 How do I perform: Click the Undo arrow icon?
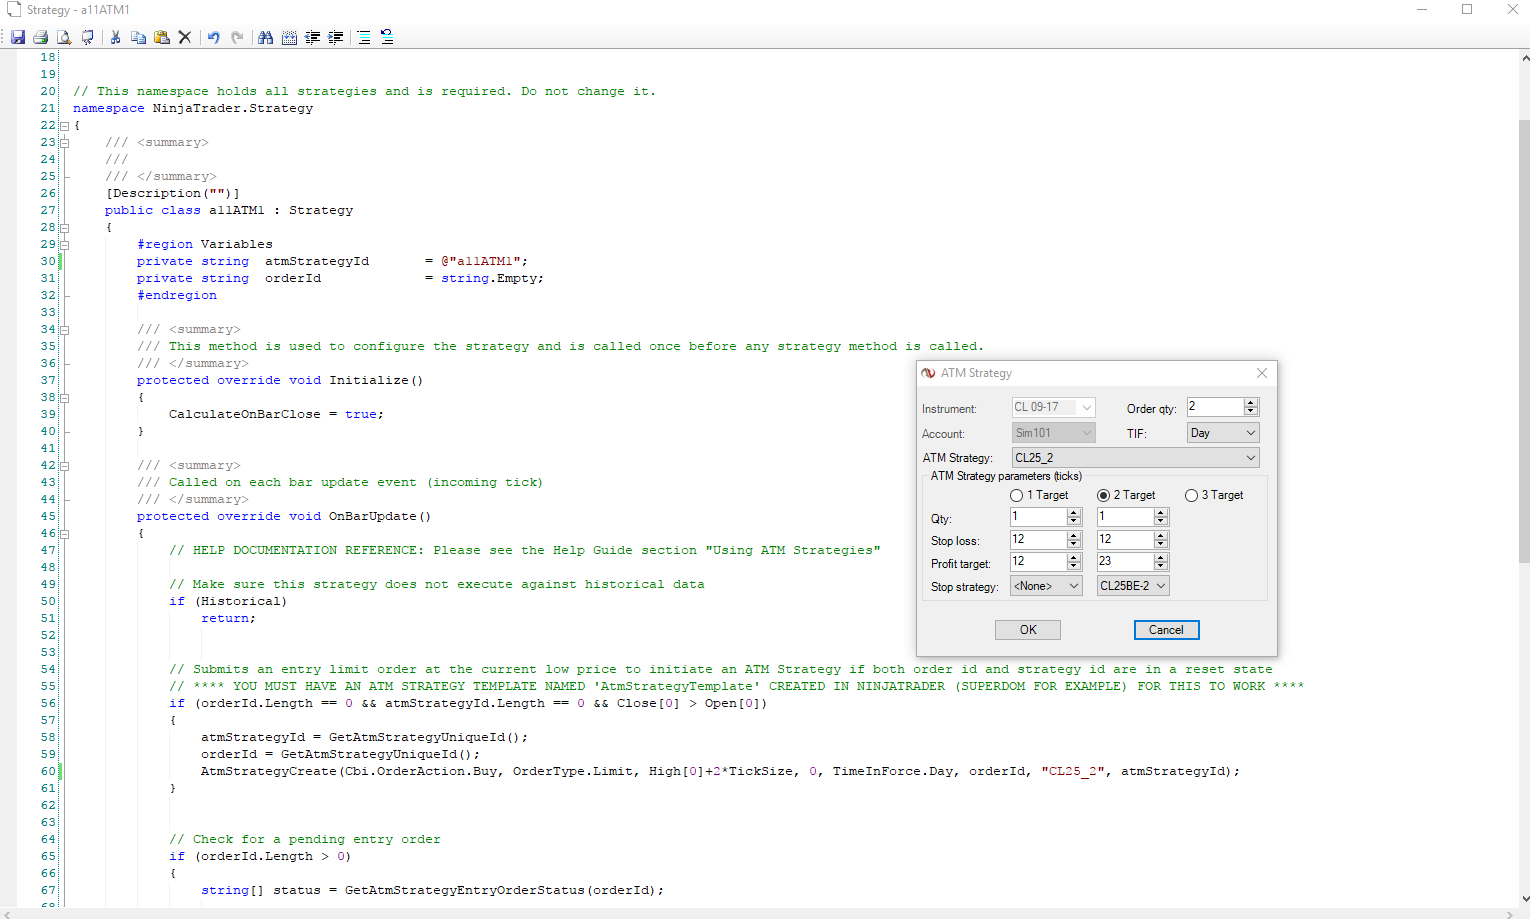(213, 37)
